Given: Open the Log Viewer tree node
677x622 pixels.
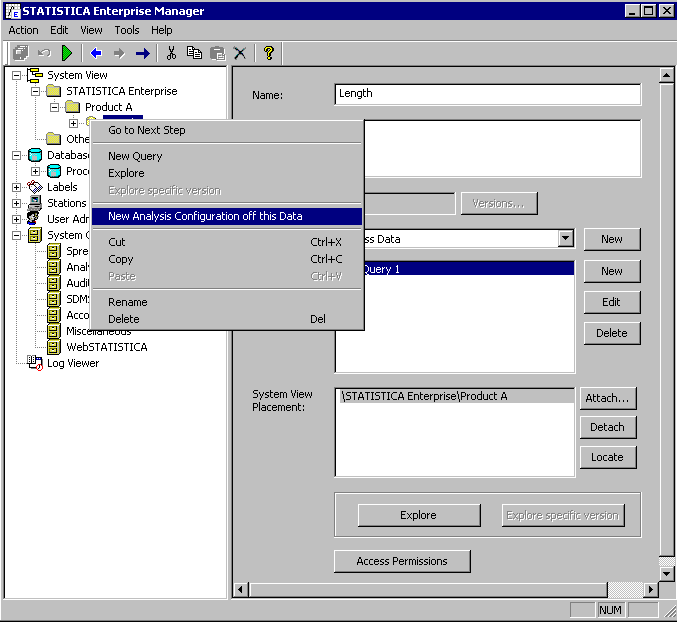Looking at the screenshot, I should coord(72,363).
